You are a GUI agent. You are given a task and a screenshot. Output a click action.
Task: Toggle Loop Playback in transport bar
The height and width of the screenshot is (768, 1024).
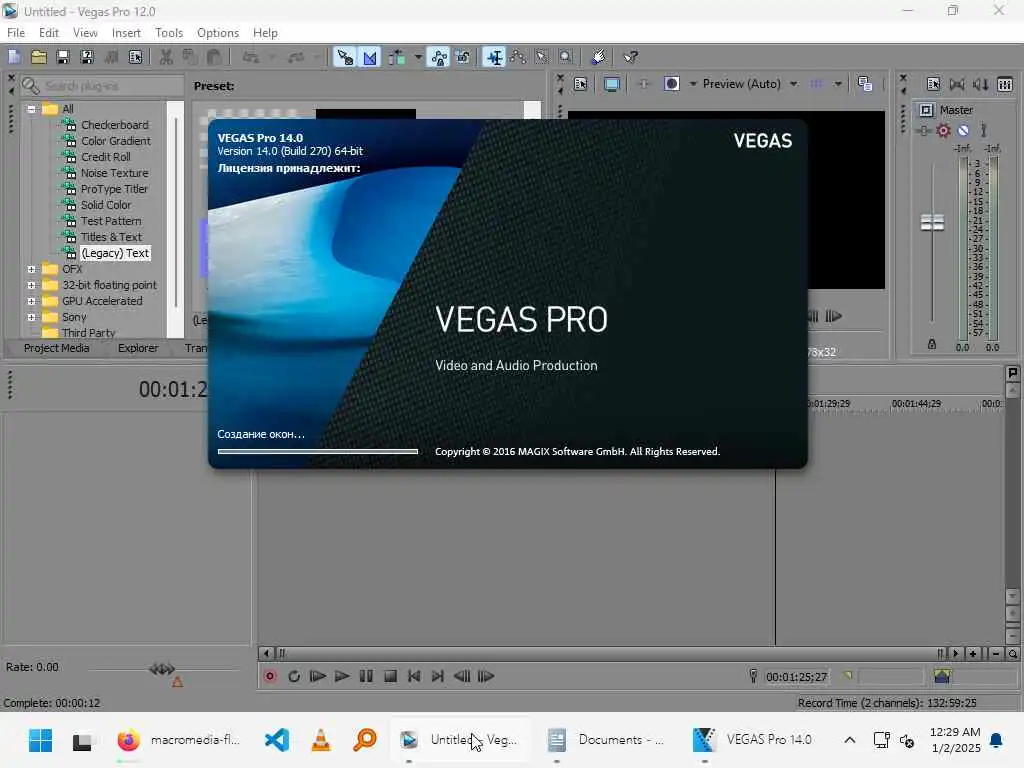[x=294, y=677]
